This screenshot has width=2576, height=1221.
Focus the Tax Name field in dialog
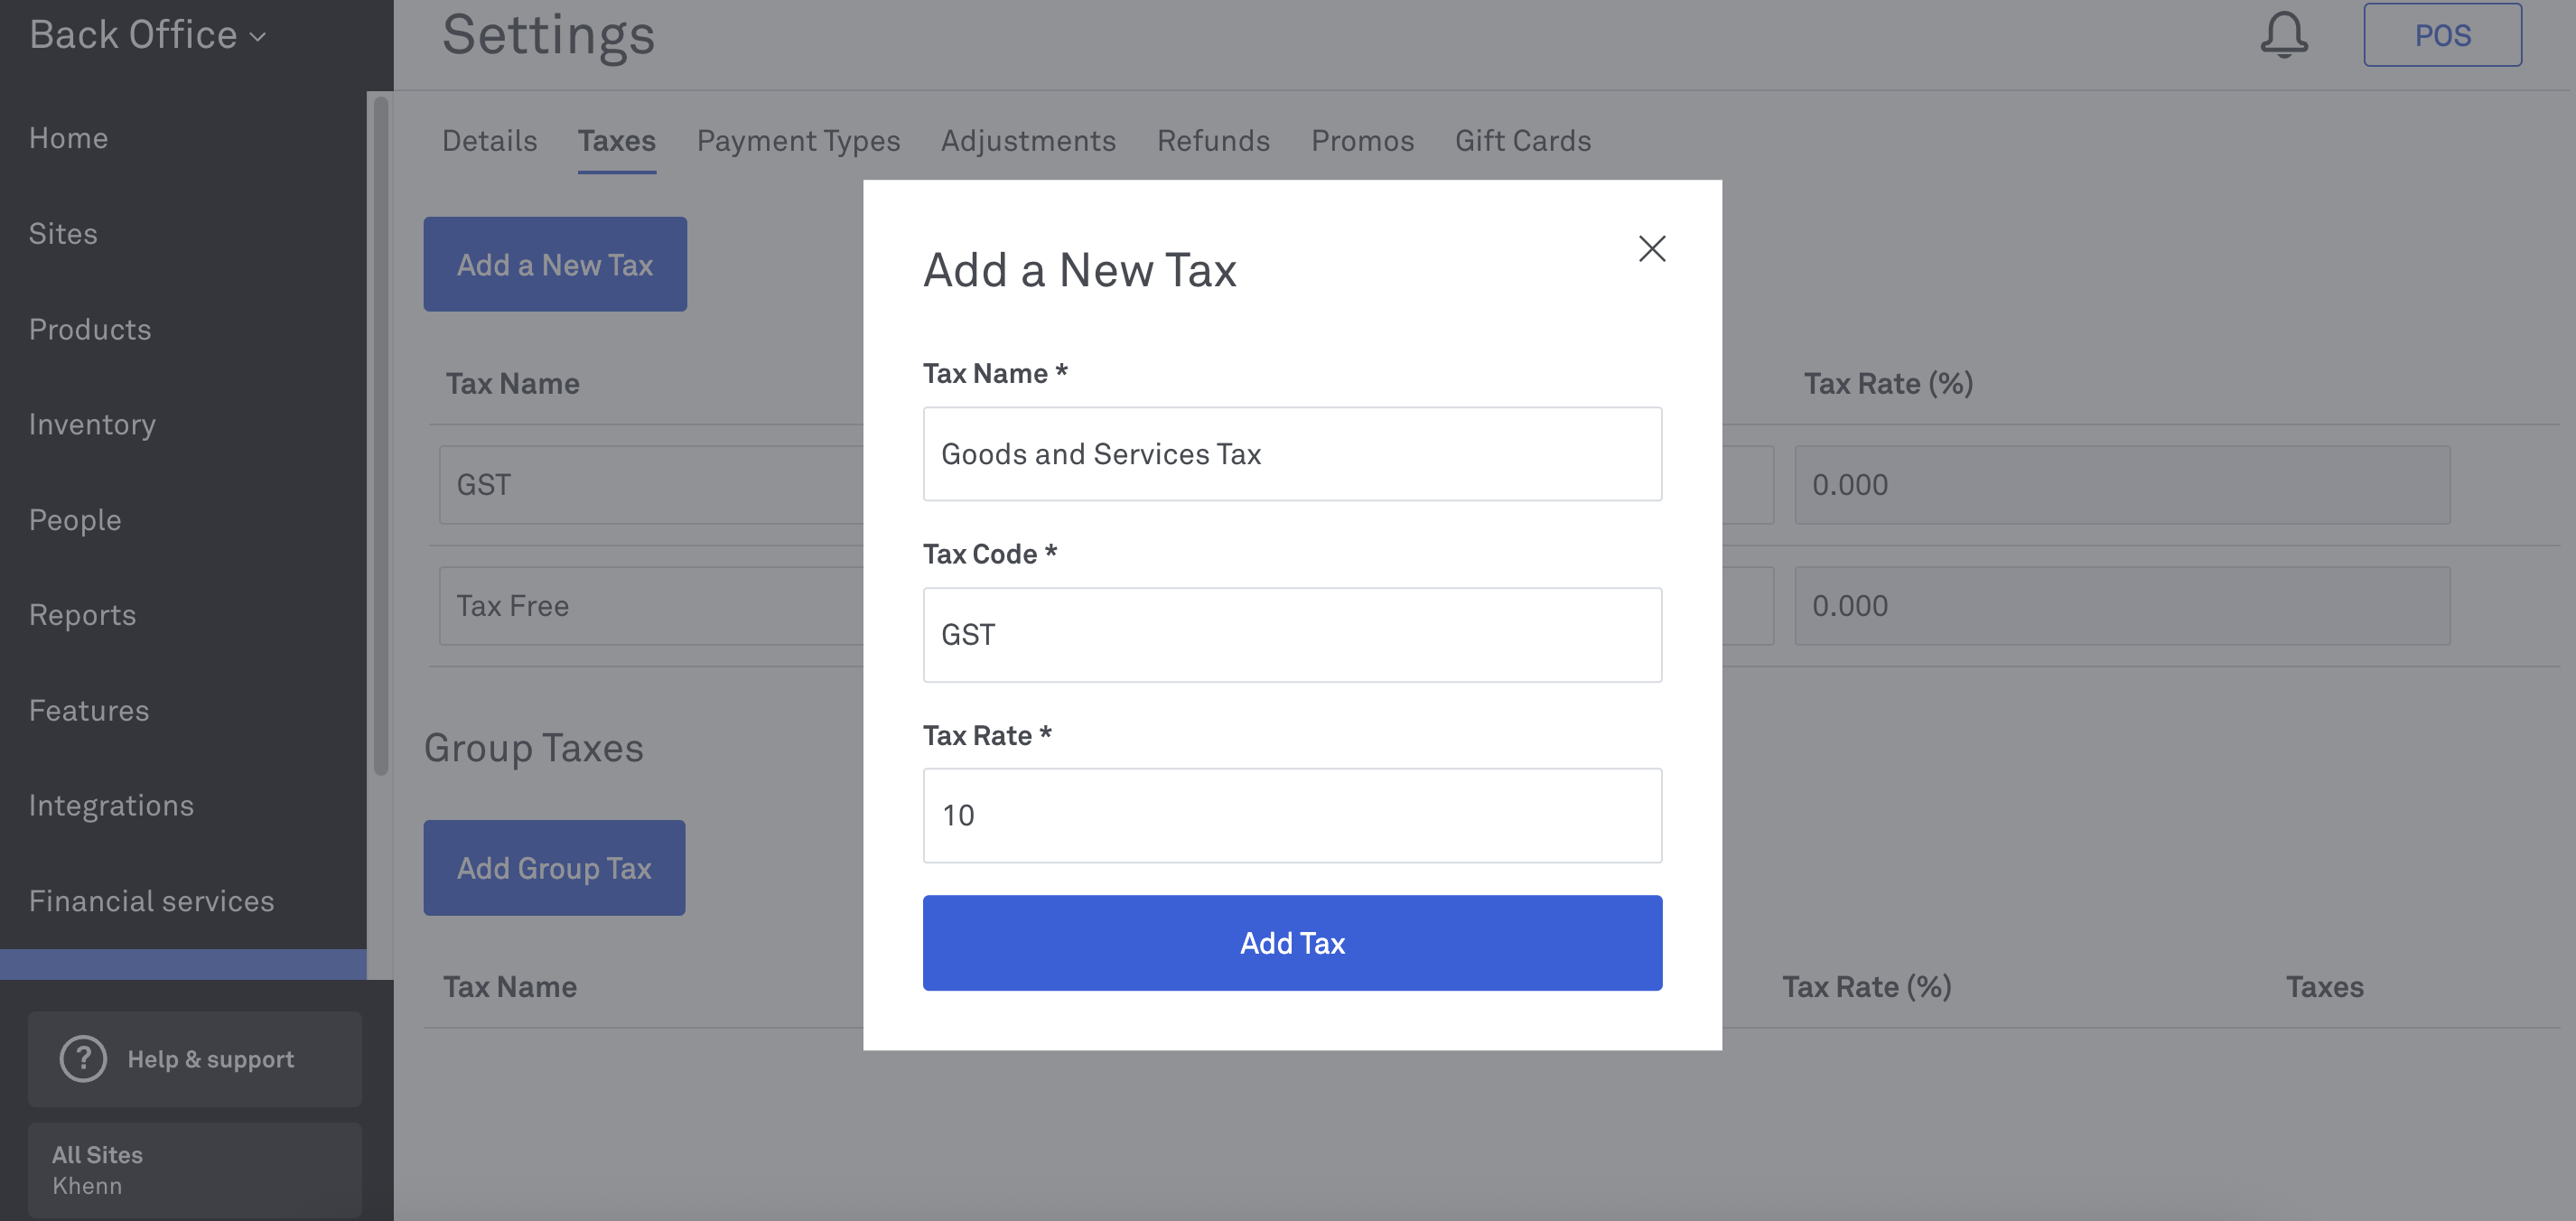point(1292,454)
